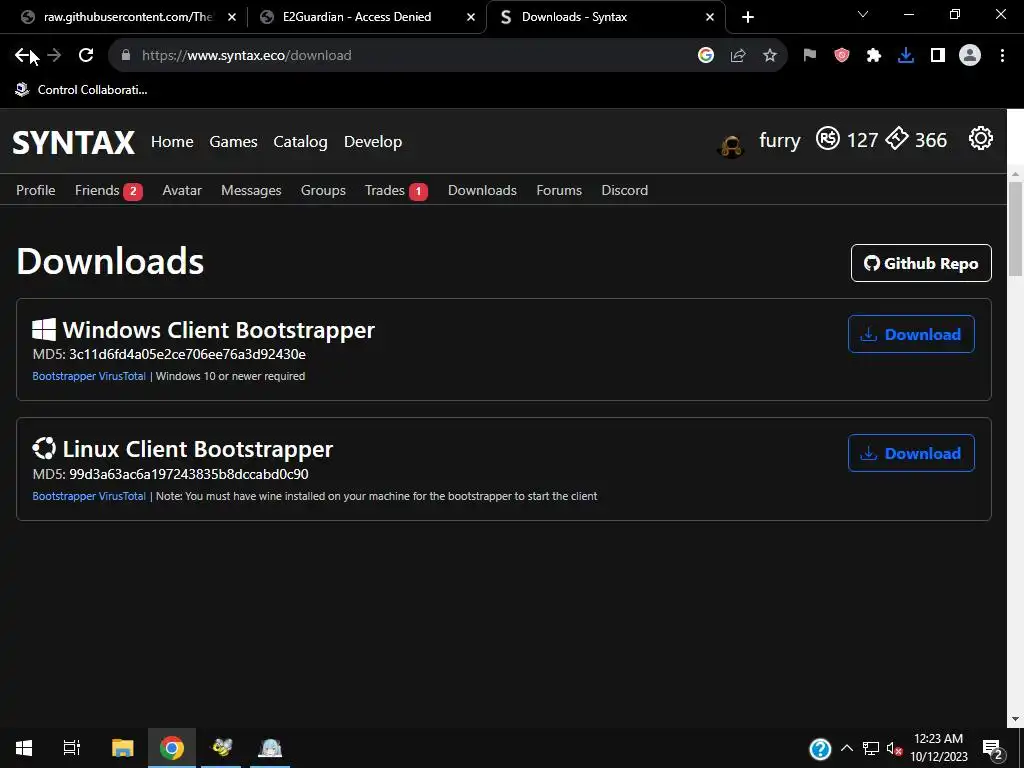Image resolution: width=1024 pixels, height=768 pixels.
Task: Download the Linux Client Bootstrapper
Action: coord(911,453)
